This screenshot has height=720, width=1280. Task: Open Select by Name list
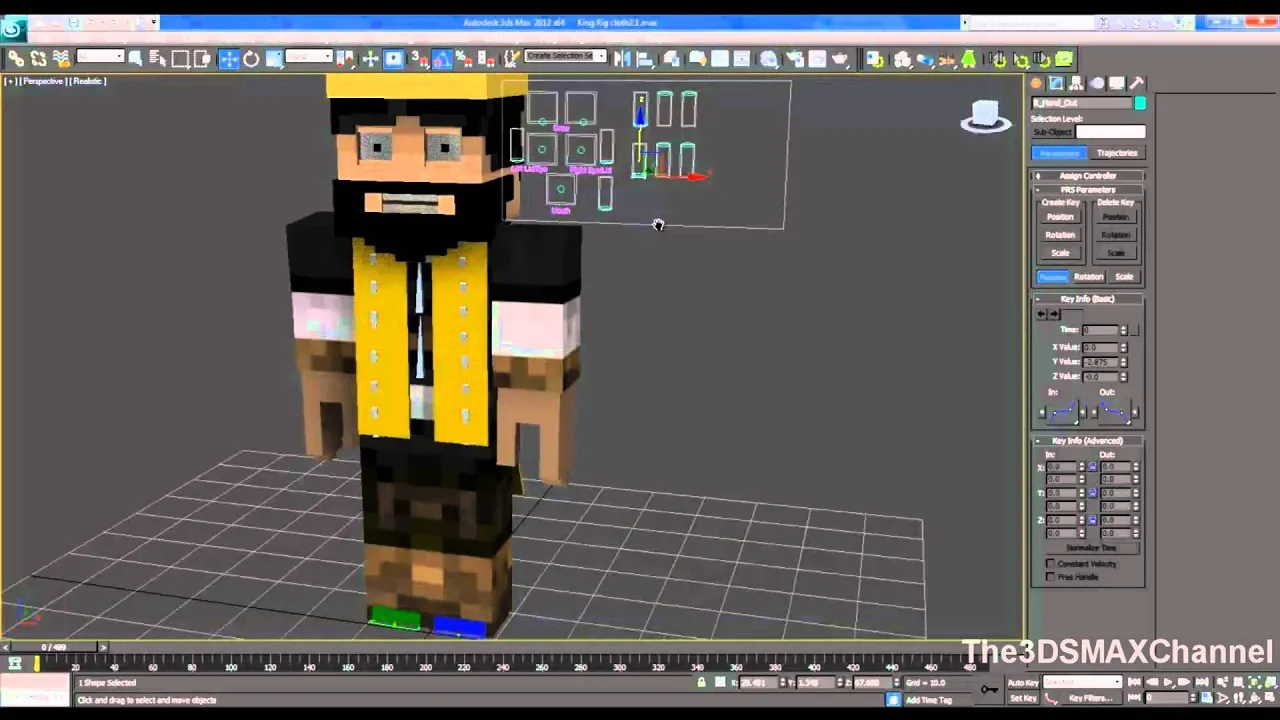pos(157,59)
